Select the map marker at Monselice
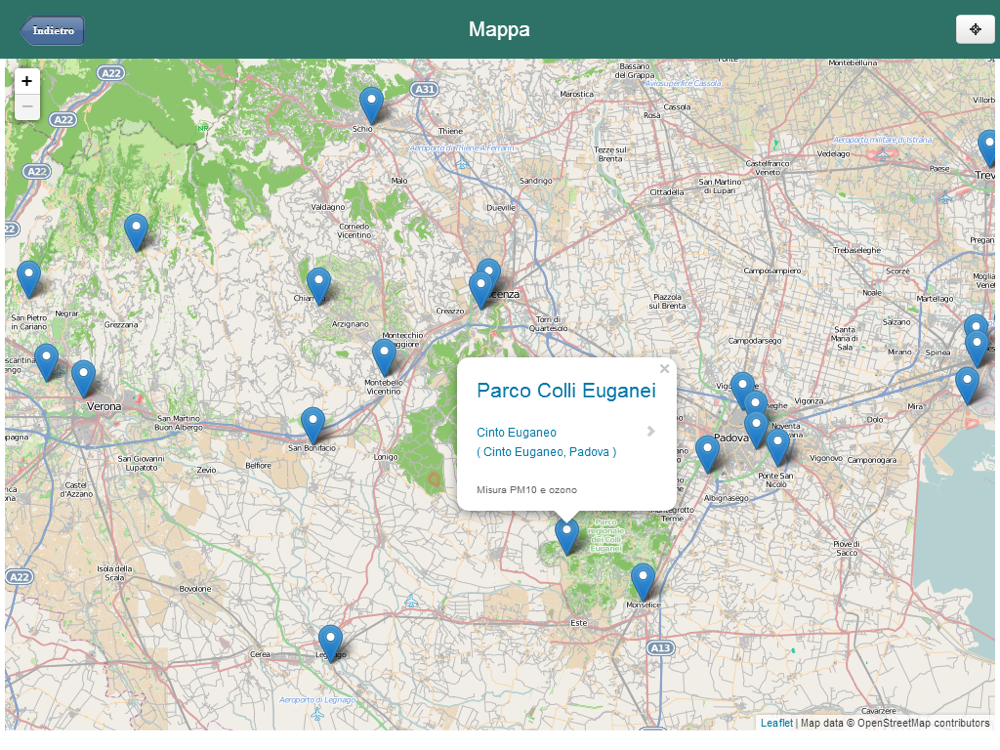 point(643,582)
